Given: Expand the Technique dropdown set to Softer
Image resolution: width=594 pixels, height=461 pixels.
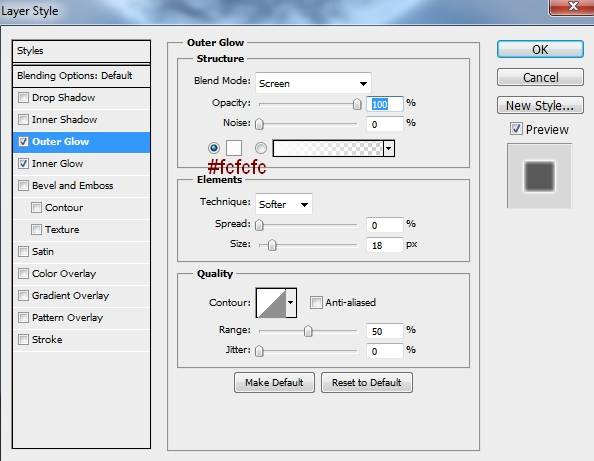Looking at the screenshot, I should [284, 204].
